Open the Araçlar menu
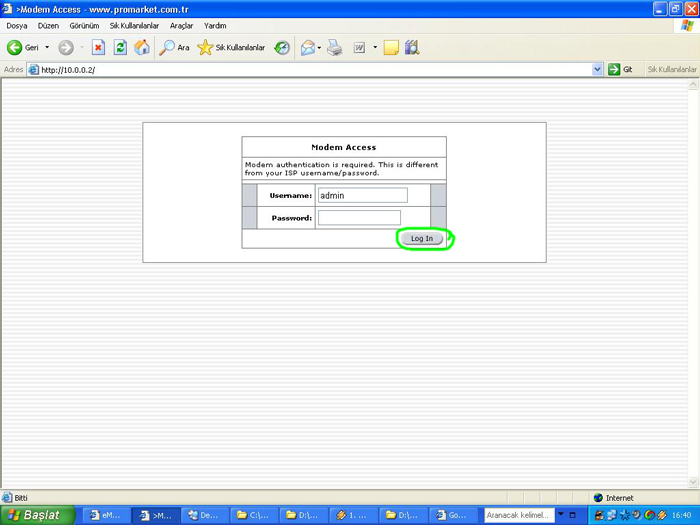Viewport: 700px width, 525px height. (x=181, y=26)
